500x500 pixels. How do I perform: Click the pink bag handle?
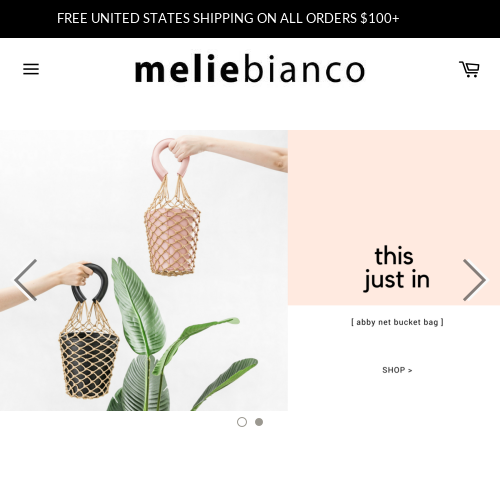[168, 159]
